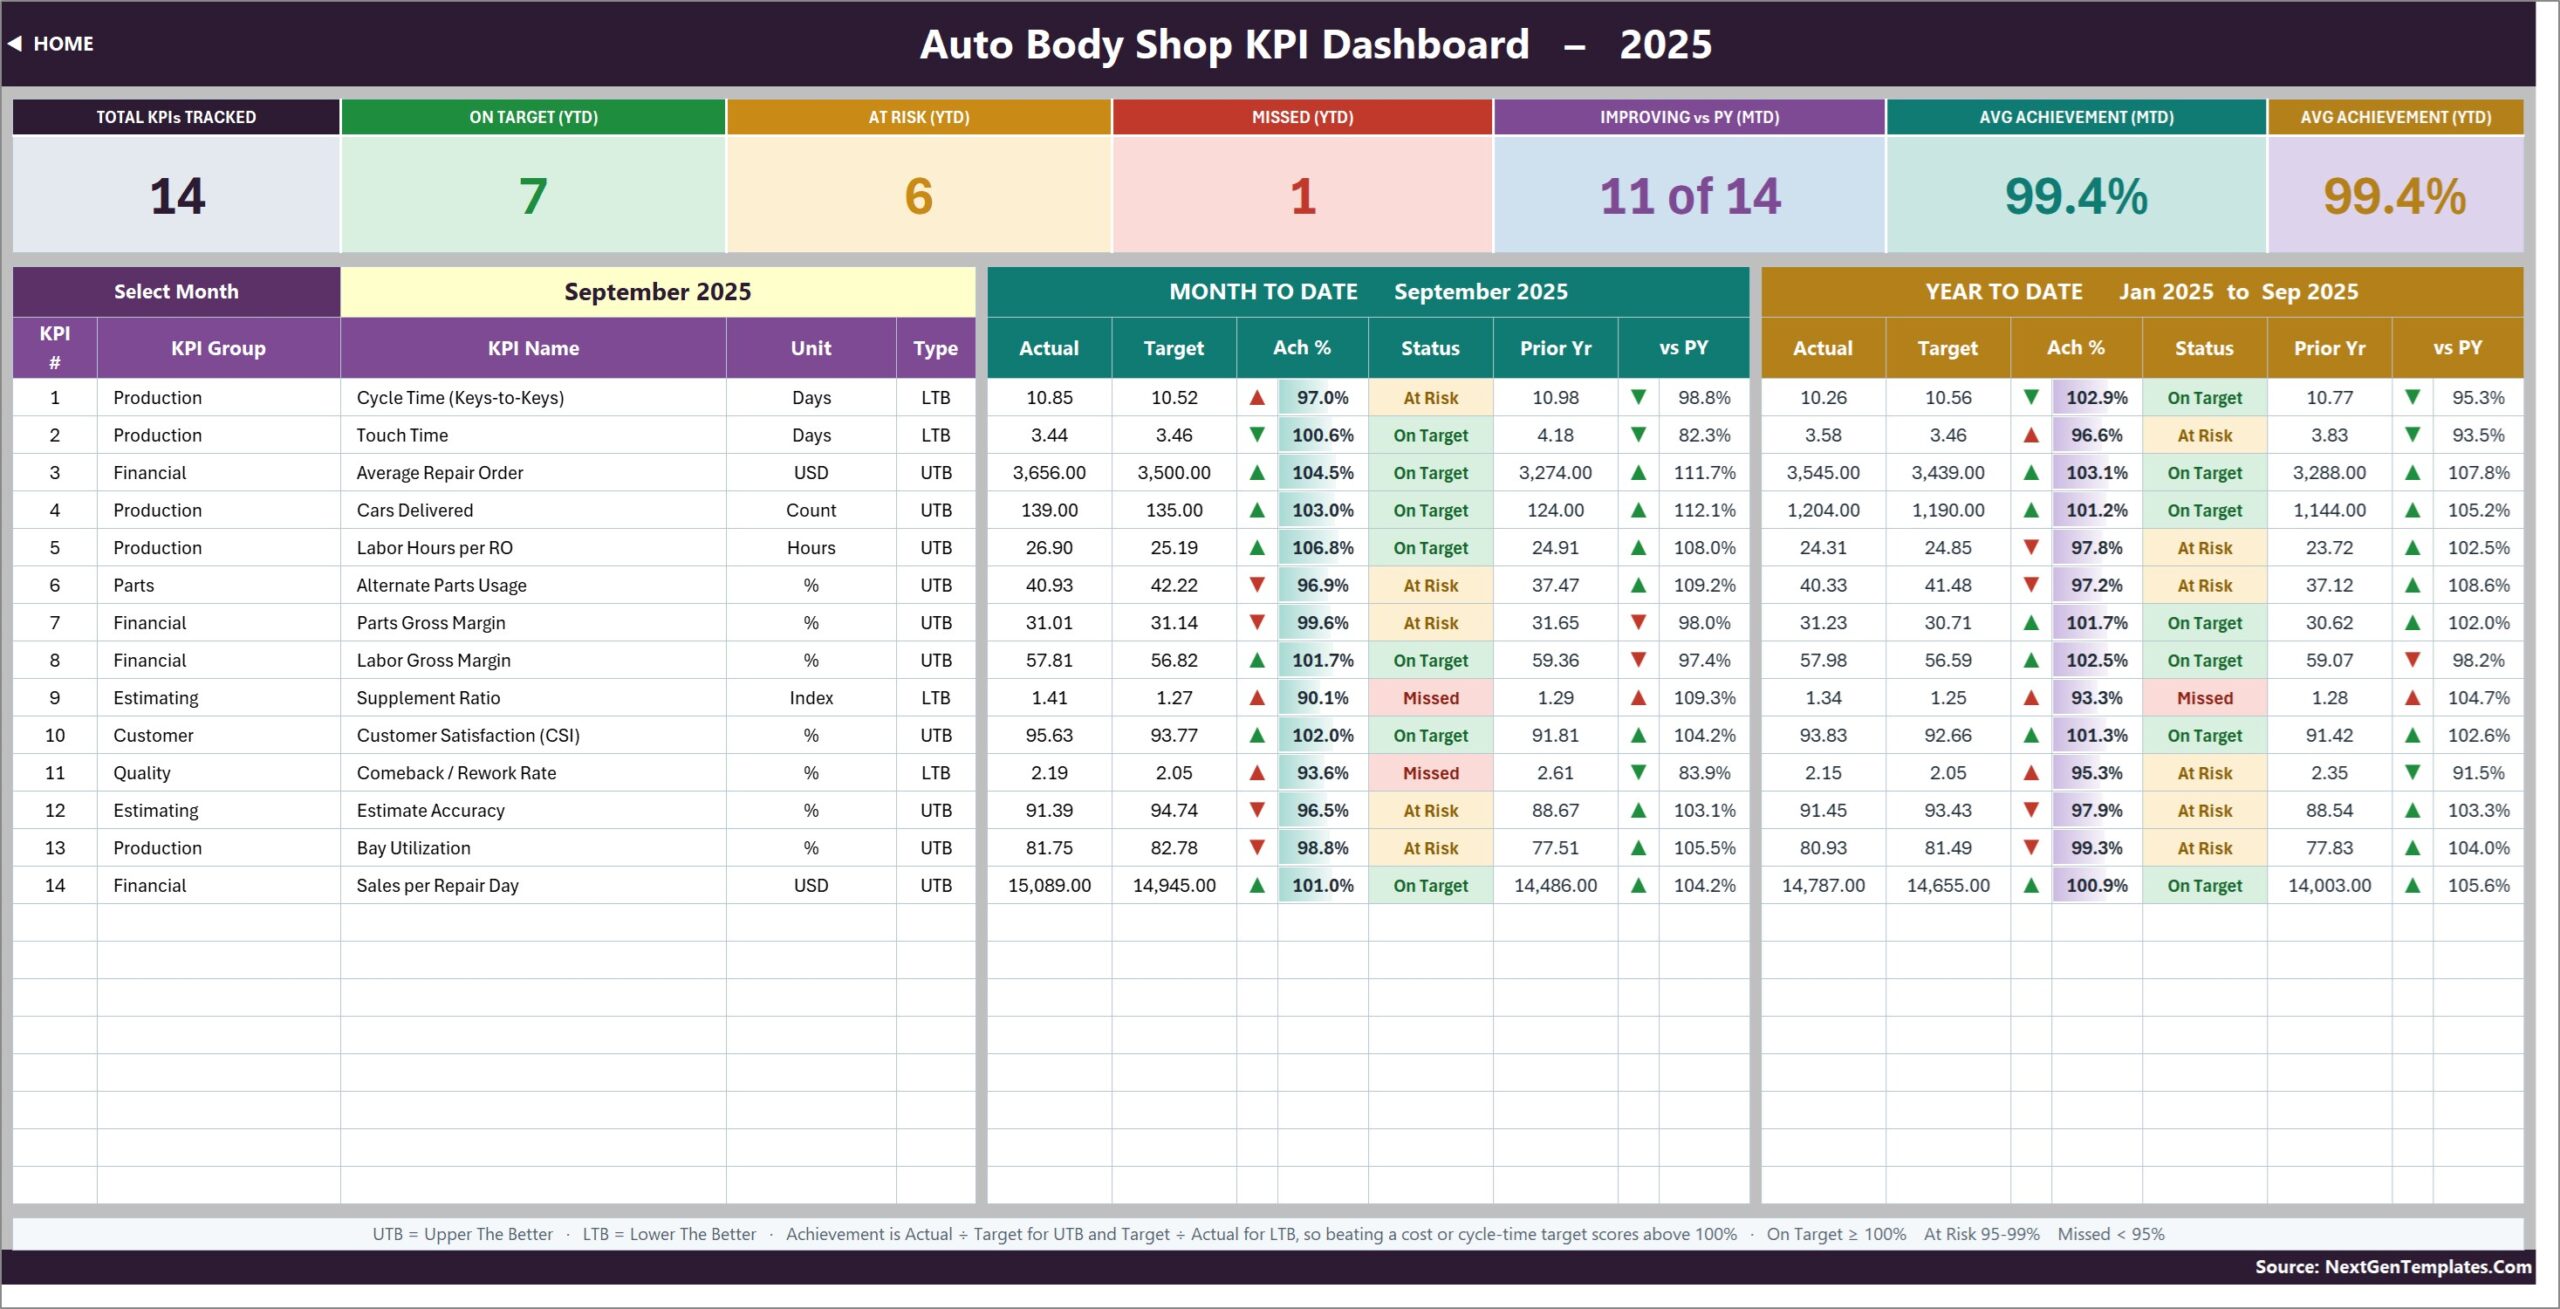This screenshot has height=1309, width=2560.
Task: Select the 'Cycle Time (Keys-to-Keys)' KPI name cell
Action: click(x=533, y=398)
